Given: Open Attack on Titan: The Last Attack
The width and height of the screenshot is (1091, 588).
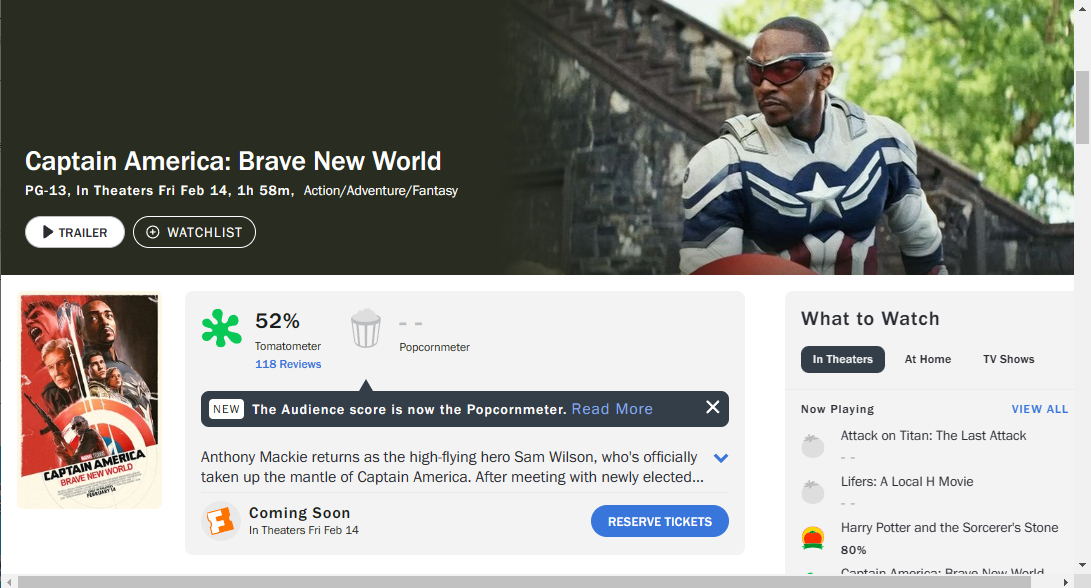Looking at the screenshot, I should (x=933, y=436).
